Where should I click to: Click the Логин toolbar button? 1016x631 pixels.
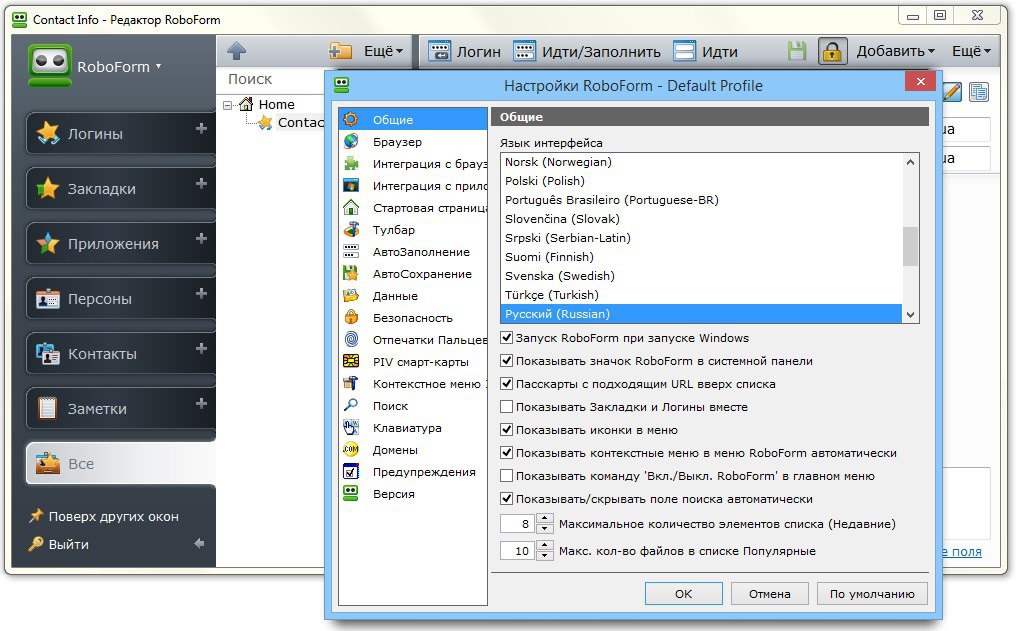coord(465,51)
